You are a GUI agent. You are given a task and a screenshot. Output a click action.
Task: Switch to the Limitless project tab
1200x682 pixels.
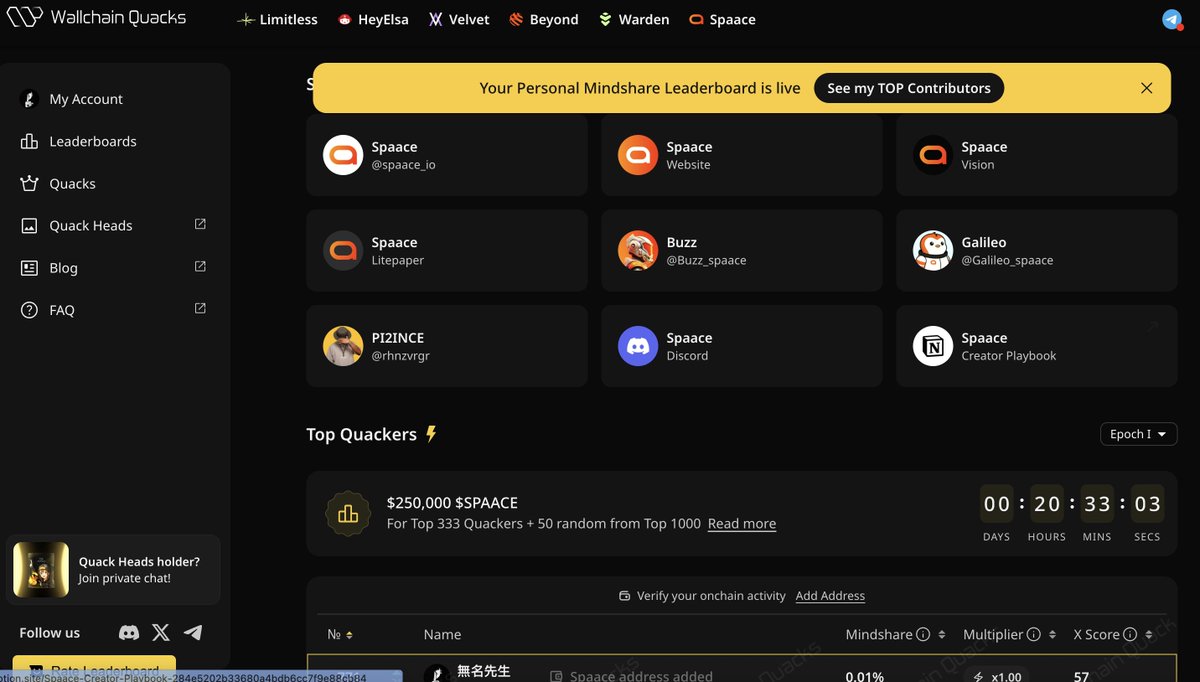pos(277,19)
